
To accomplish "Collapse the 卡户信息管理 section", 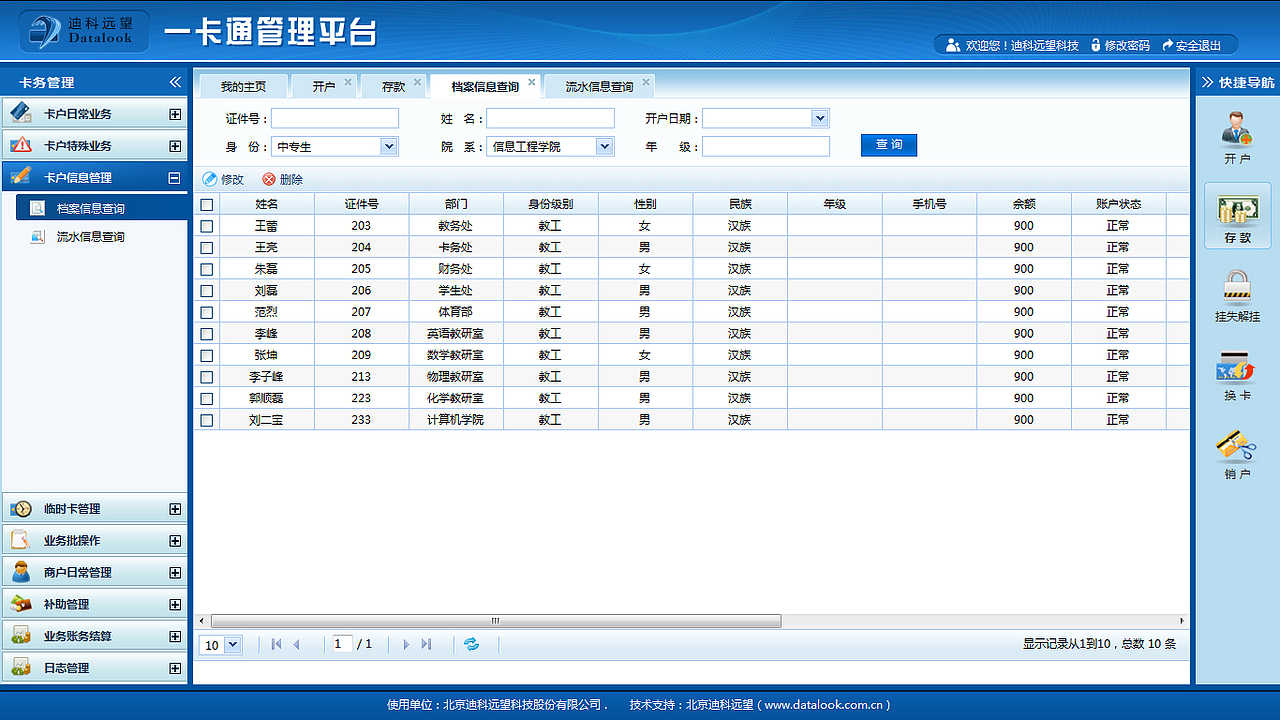I will click(x=175, y=178).
